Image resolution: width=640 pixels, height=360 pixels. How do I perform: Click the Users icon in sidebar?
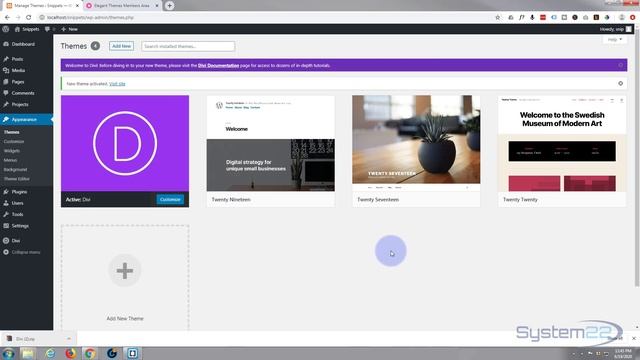(x=6, y=203)
